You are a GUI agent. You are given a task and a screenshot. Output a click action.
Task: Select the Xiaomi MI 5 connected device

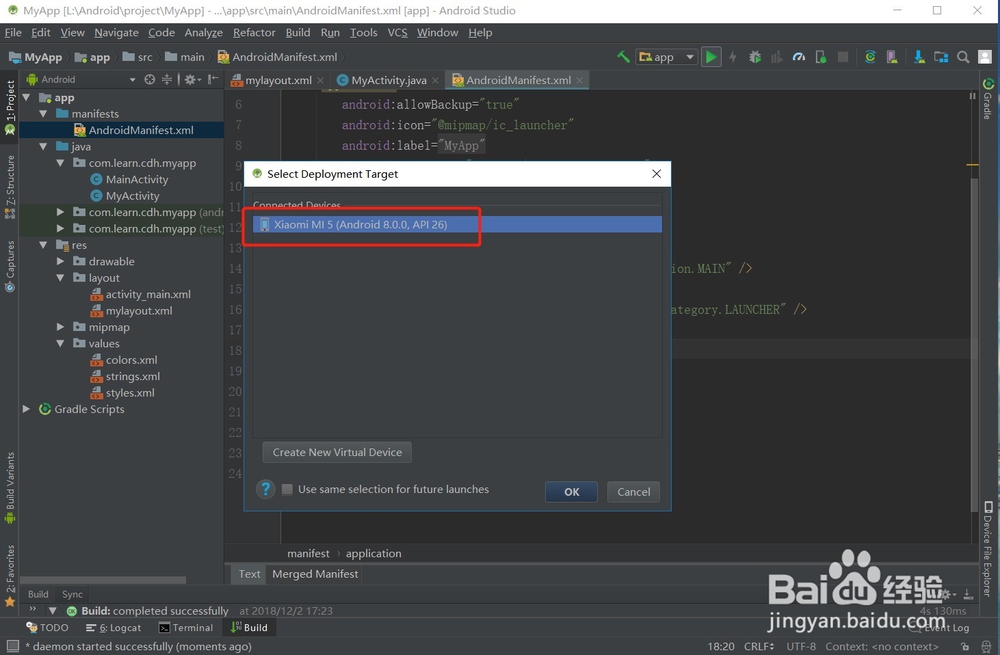[x=457, y=224]
